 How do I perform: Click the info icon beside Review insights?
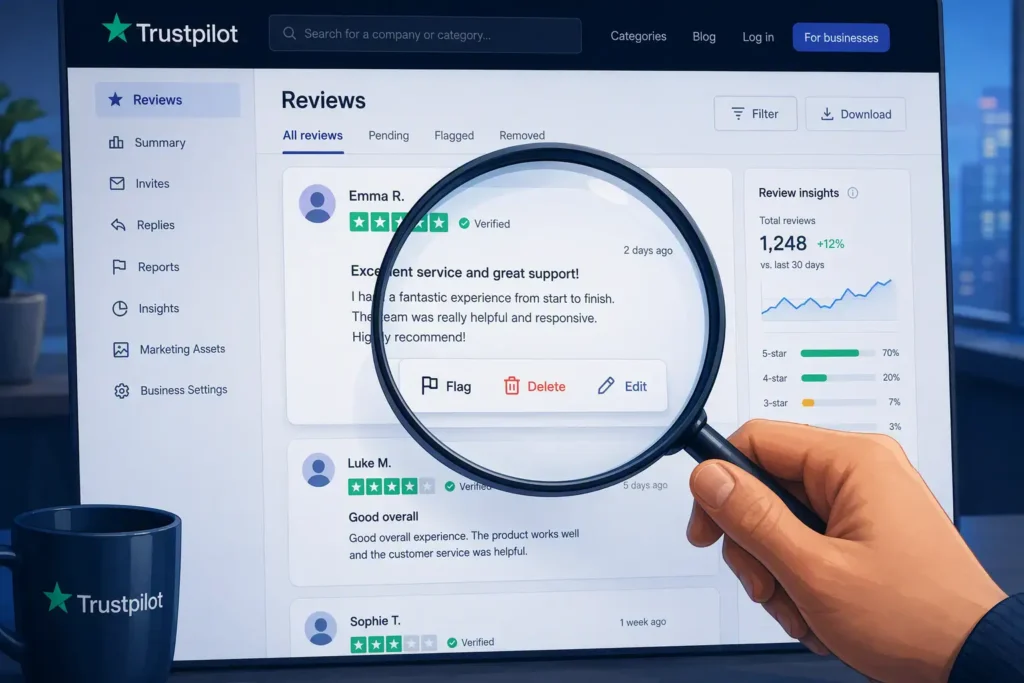[853, 193]
